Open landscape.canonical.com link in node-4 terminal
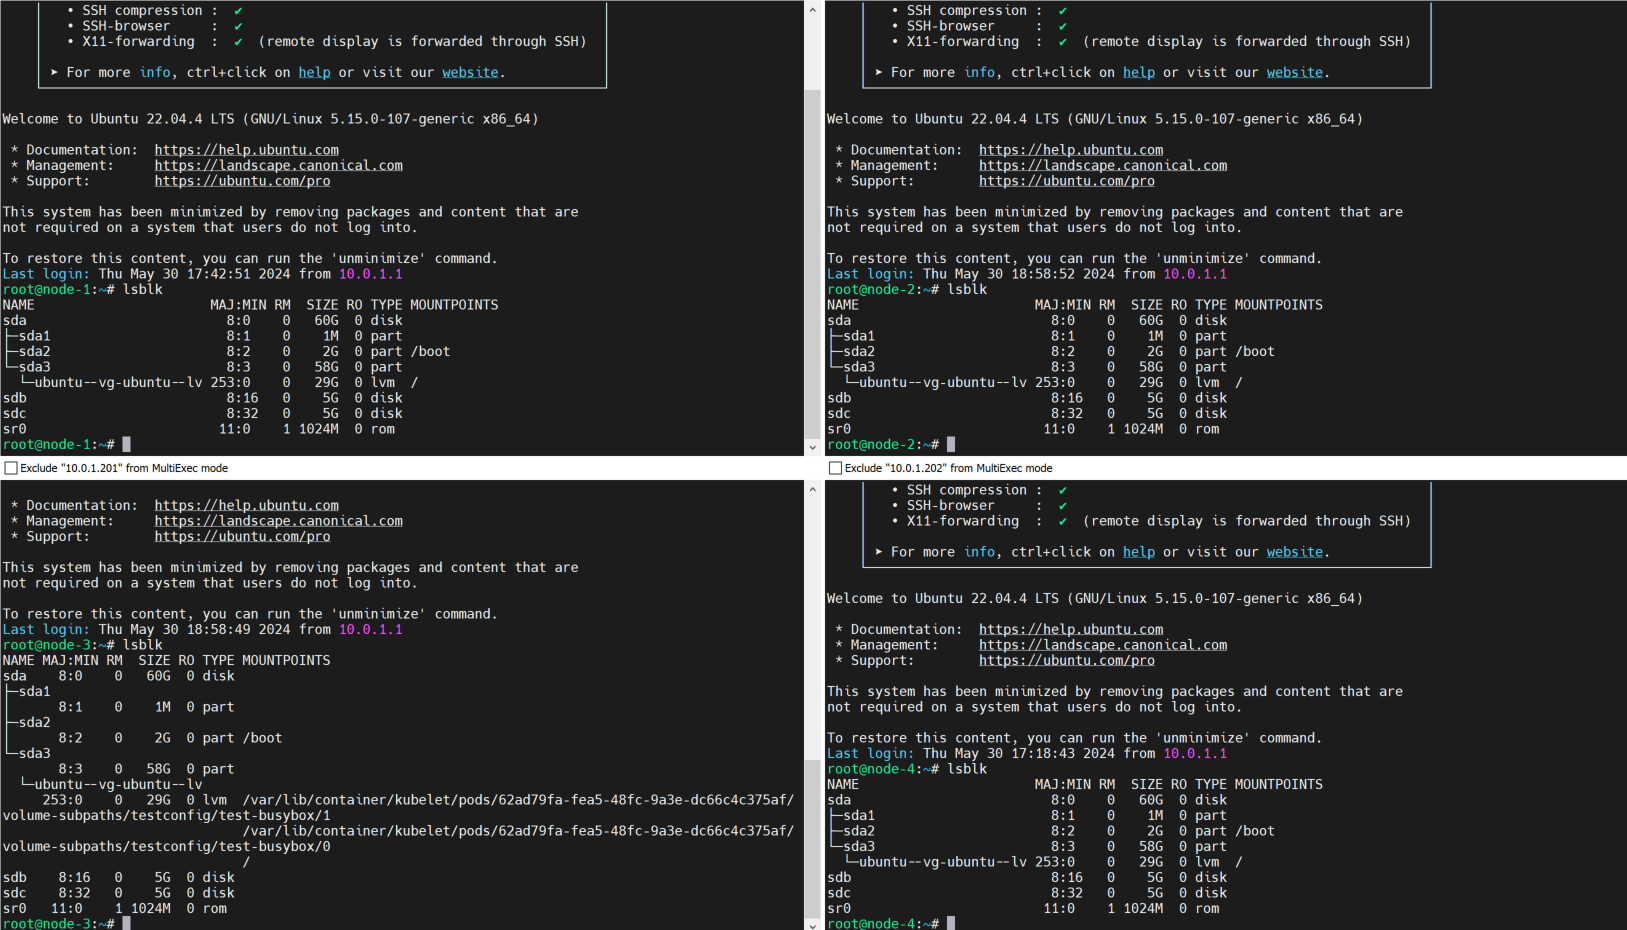The image size is (1627, 930). point(1102,645)
